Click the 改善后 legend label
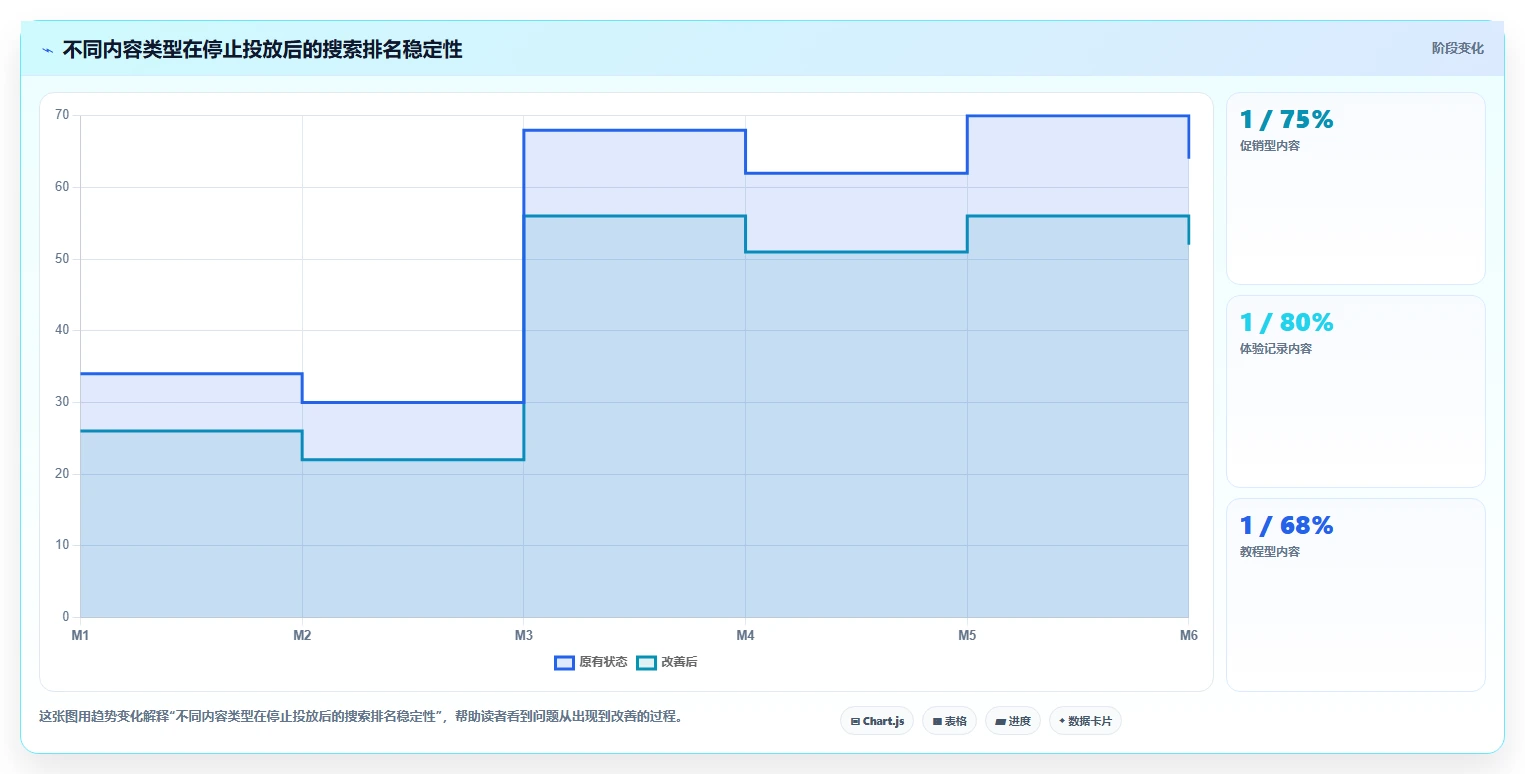The image size is (1525, 774). [x=679, y=662]
